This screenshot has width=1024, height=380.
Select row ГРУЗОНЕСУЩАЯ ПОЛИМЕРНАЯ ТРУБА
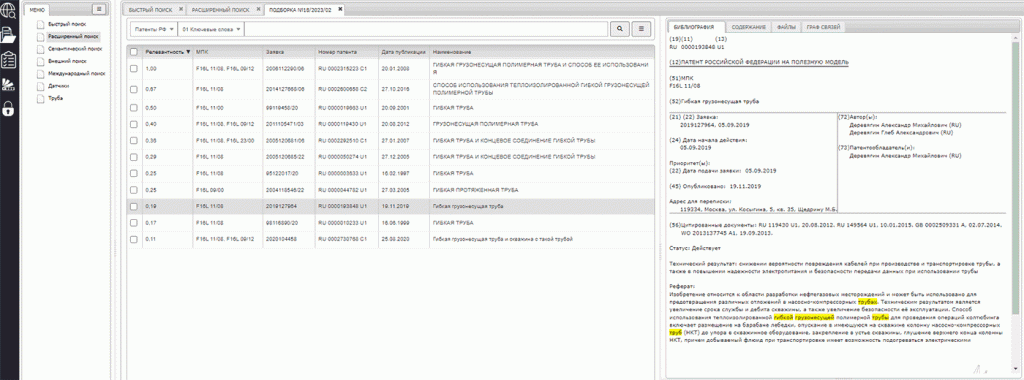pyautogui.click(x=391, y=123)
